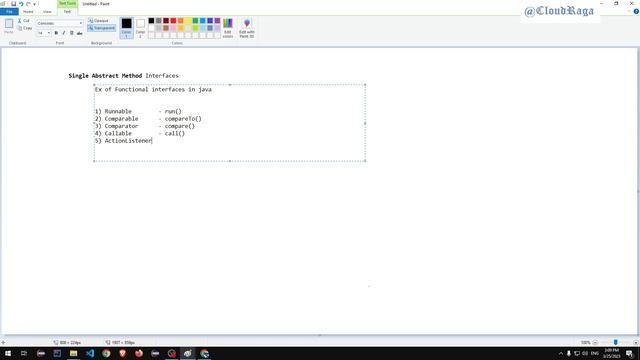Toggle Italic formatting
This screenshot has height=360, width=640.
point(64,33)
